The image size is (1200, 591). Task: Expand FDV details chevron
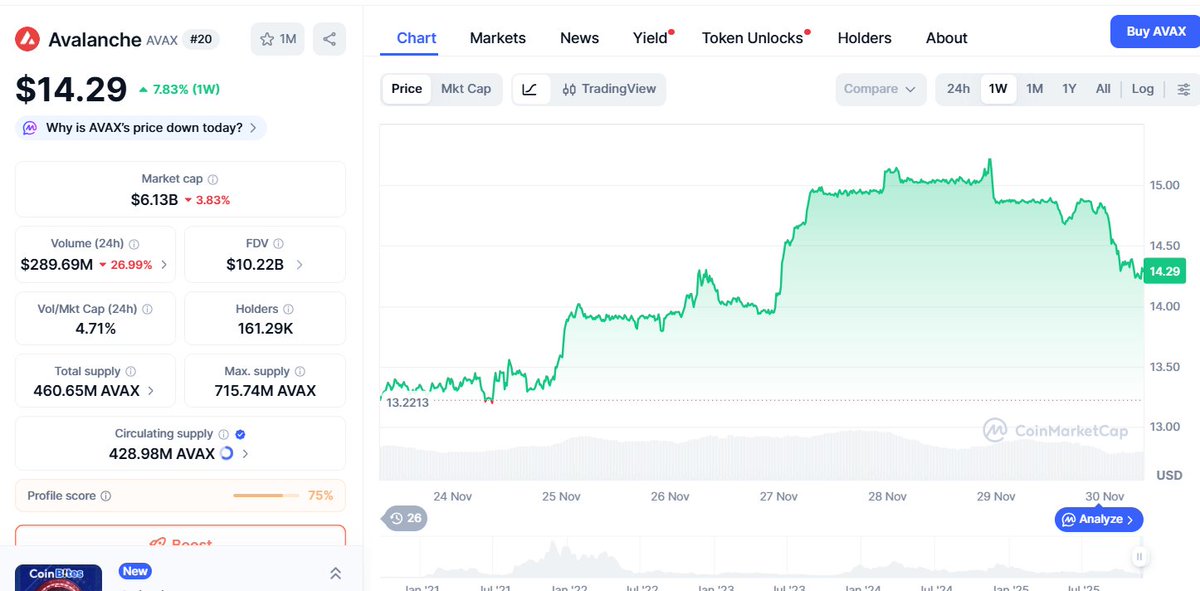pos(299,265)
